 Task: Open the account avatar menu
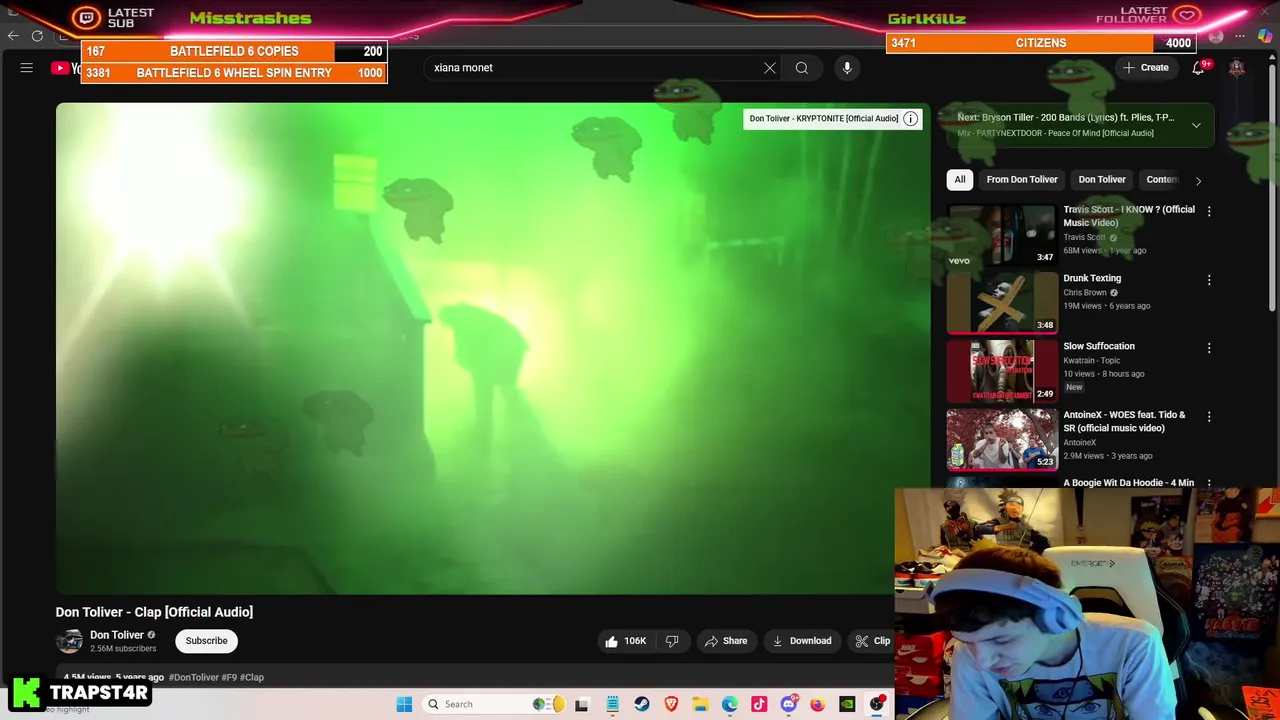point(1237,68)
